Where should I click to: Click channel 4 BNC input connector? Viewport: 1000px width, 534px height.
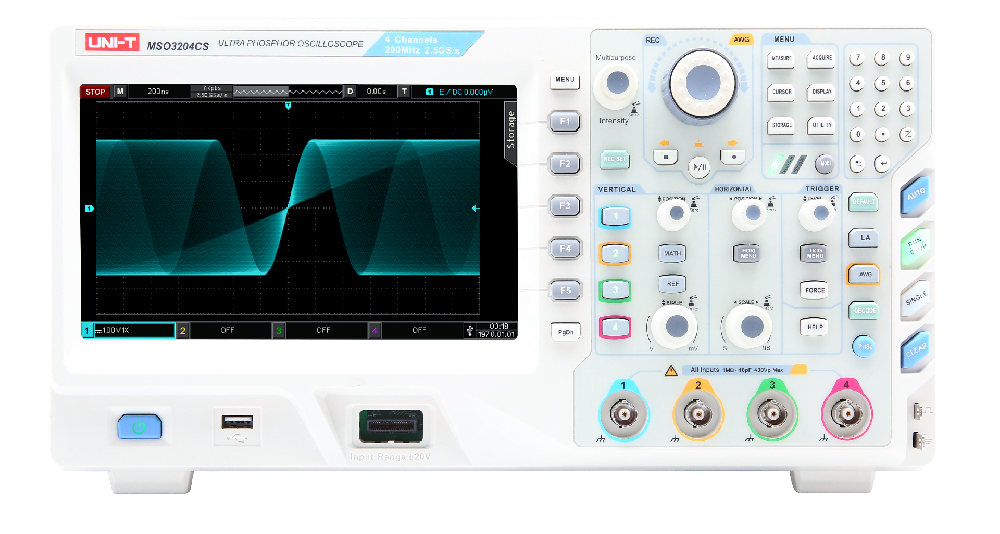pyautogui.click(x=846, y=415)
